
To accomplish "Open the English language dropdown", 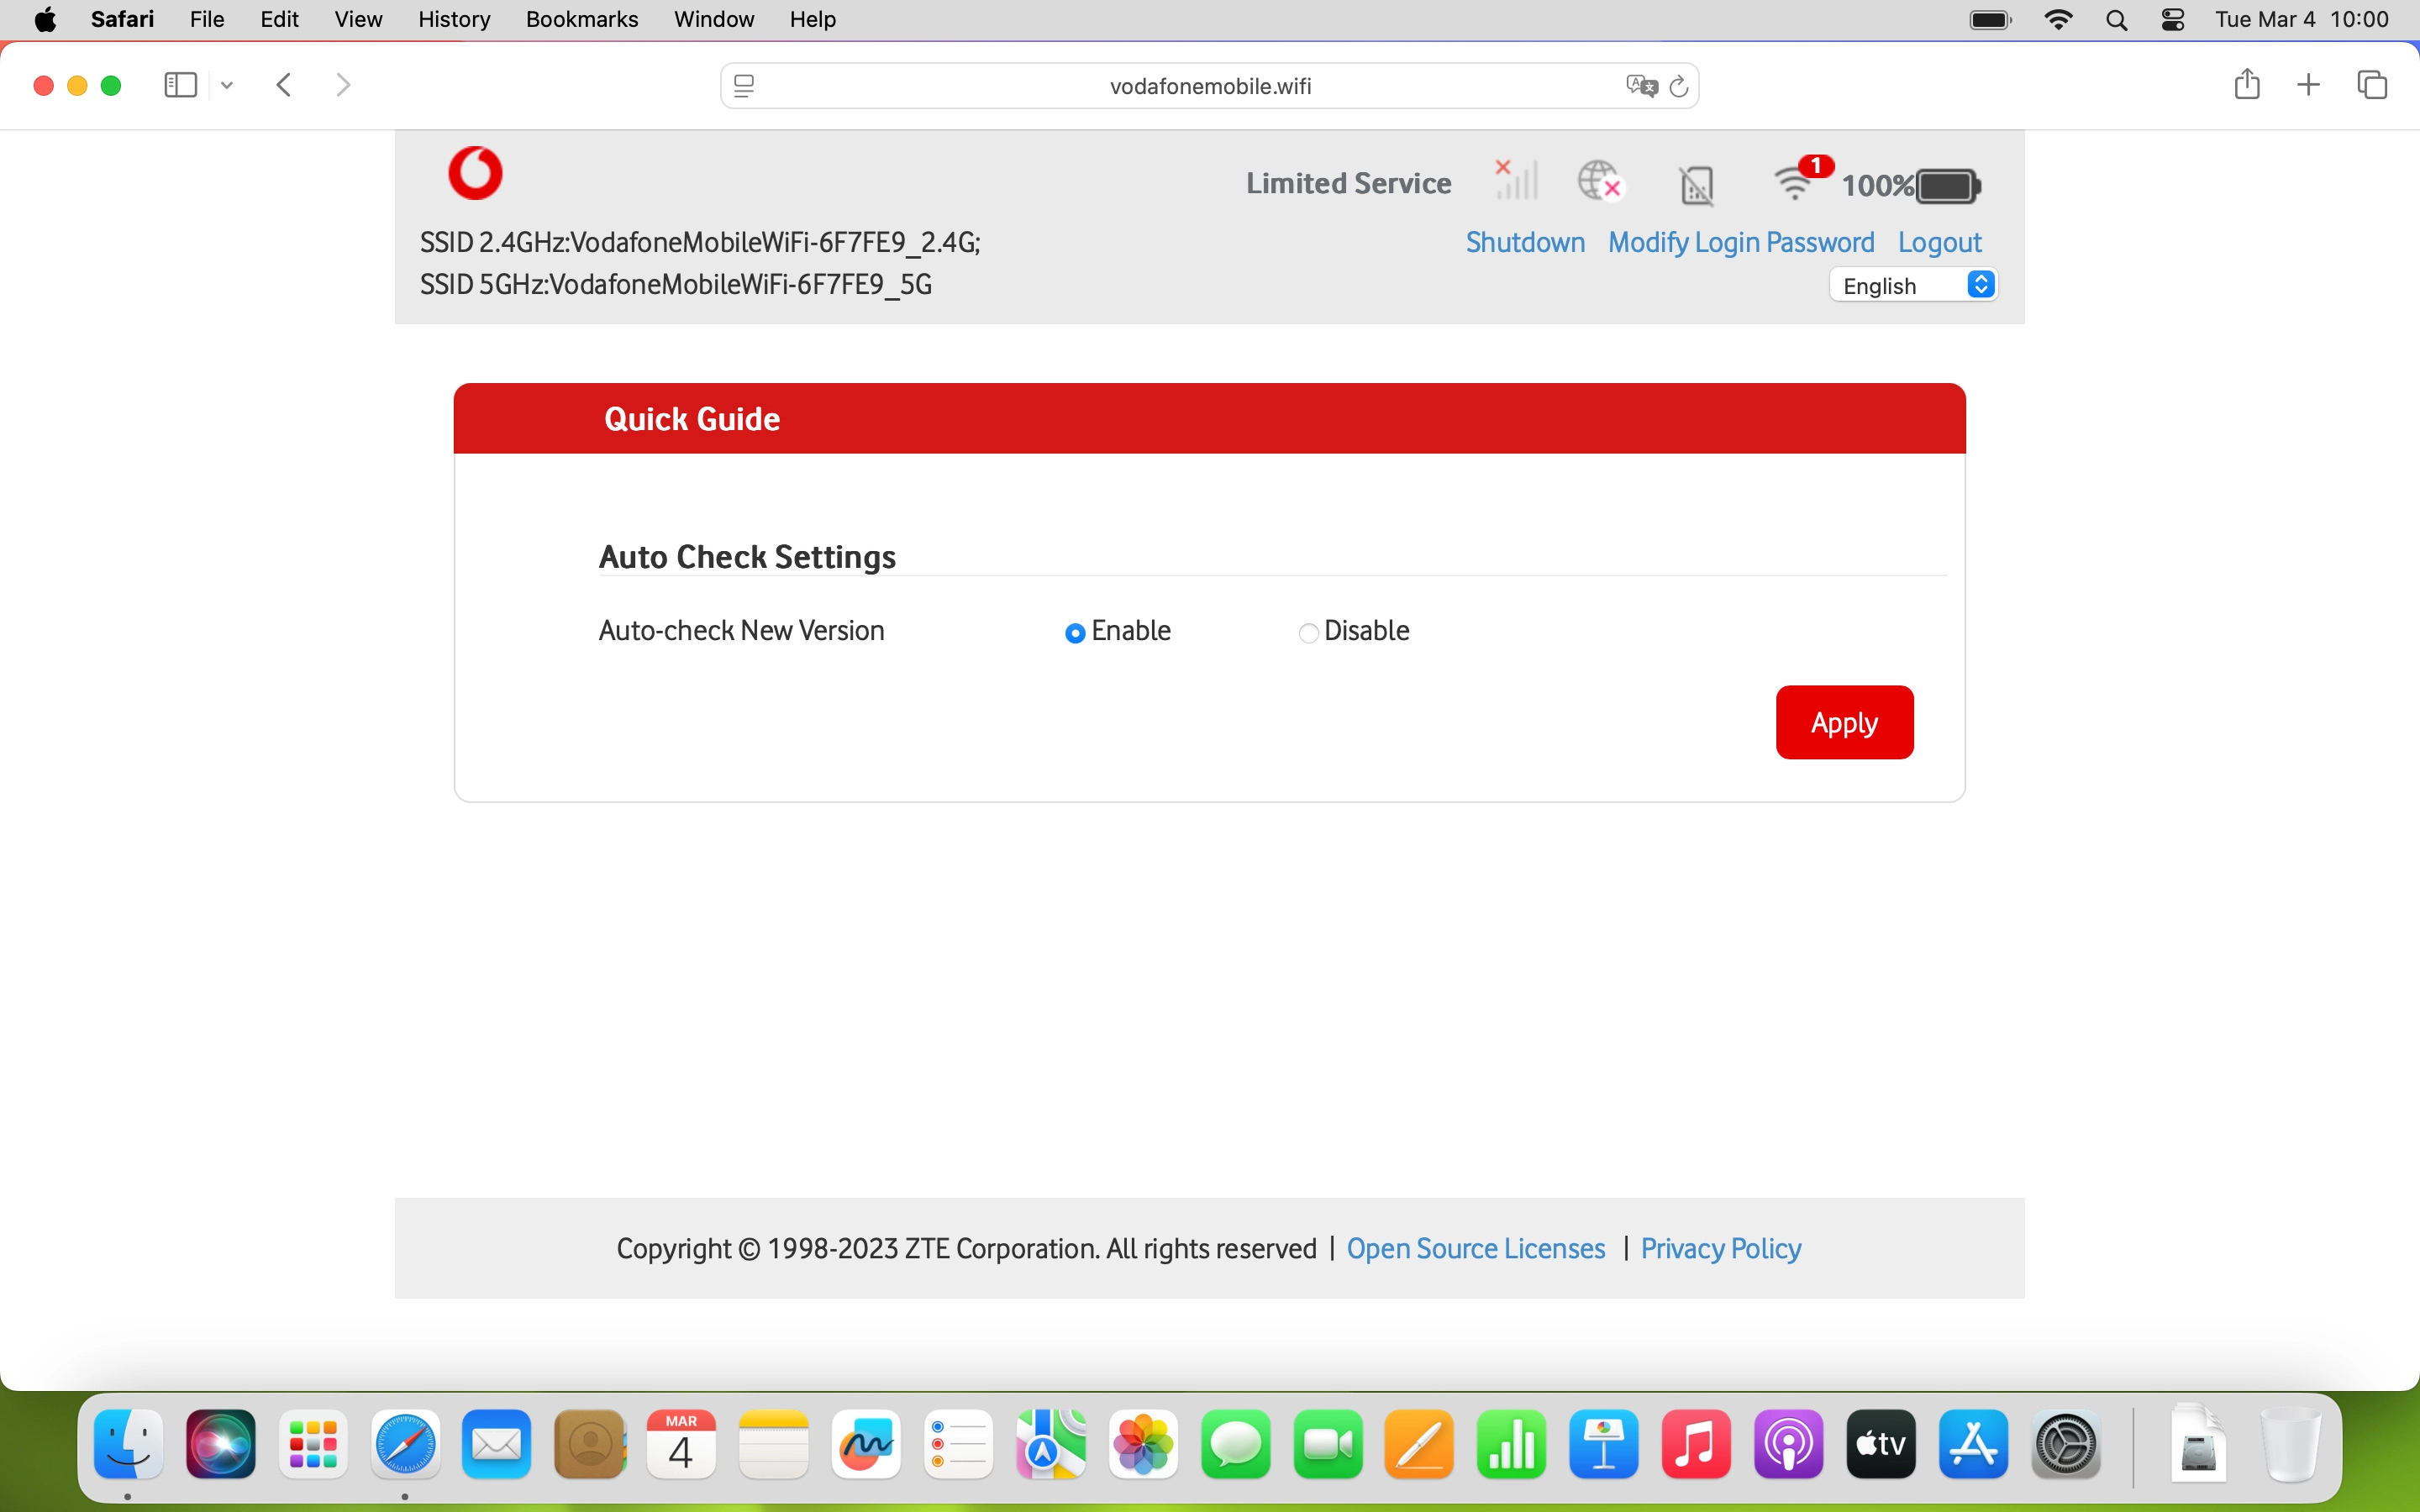I will coord(1913,286).
